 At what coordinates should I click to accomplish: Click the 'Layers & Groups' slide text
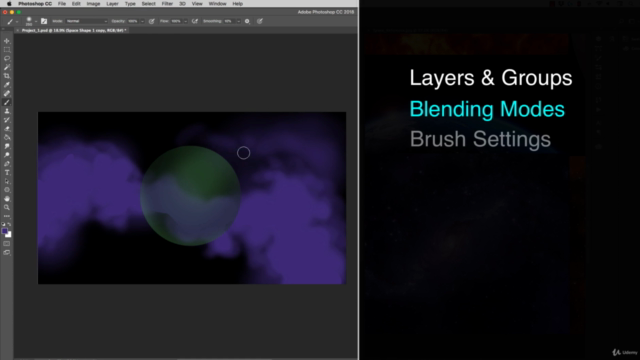point(491,78)
